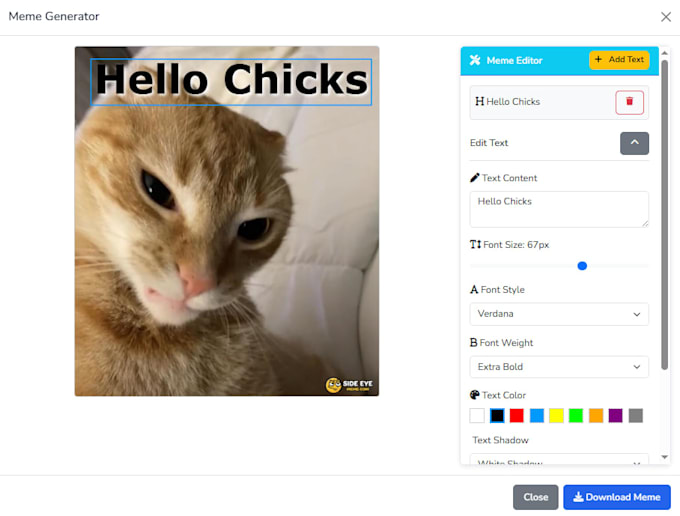Click the palette icon beside Text Color
This screenshot has height=516, width=680.
(474, 395)
